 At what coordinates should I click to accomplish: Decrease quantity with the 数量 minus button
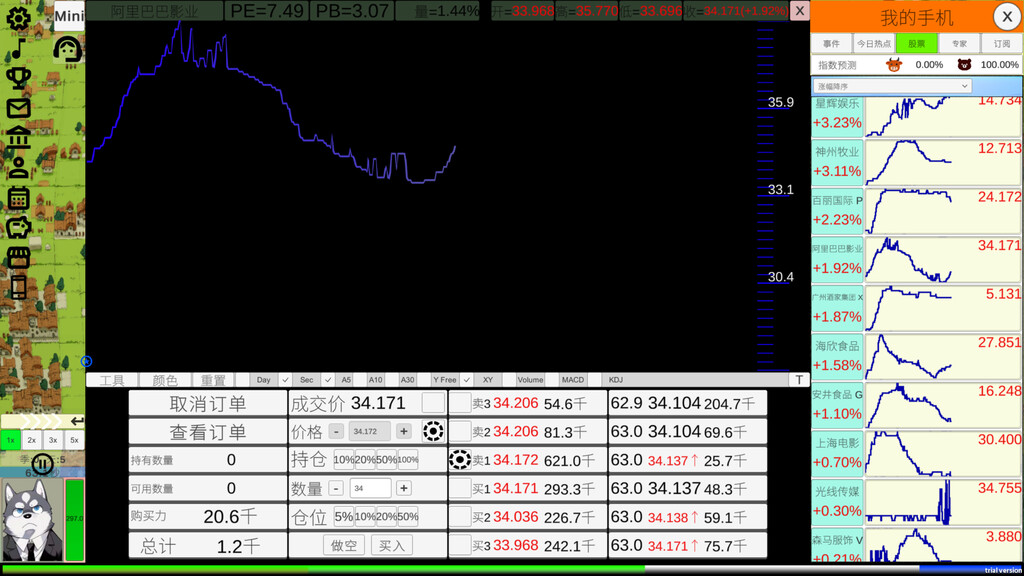[x=336, y=488]
